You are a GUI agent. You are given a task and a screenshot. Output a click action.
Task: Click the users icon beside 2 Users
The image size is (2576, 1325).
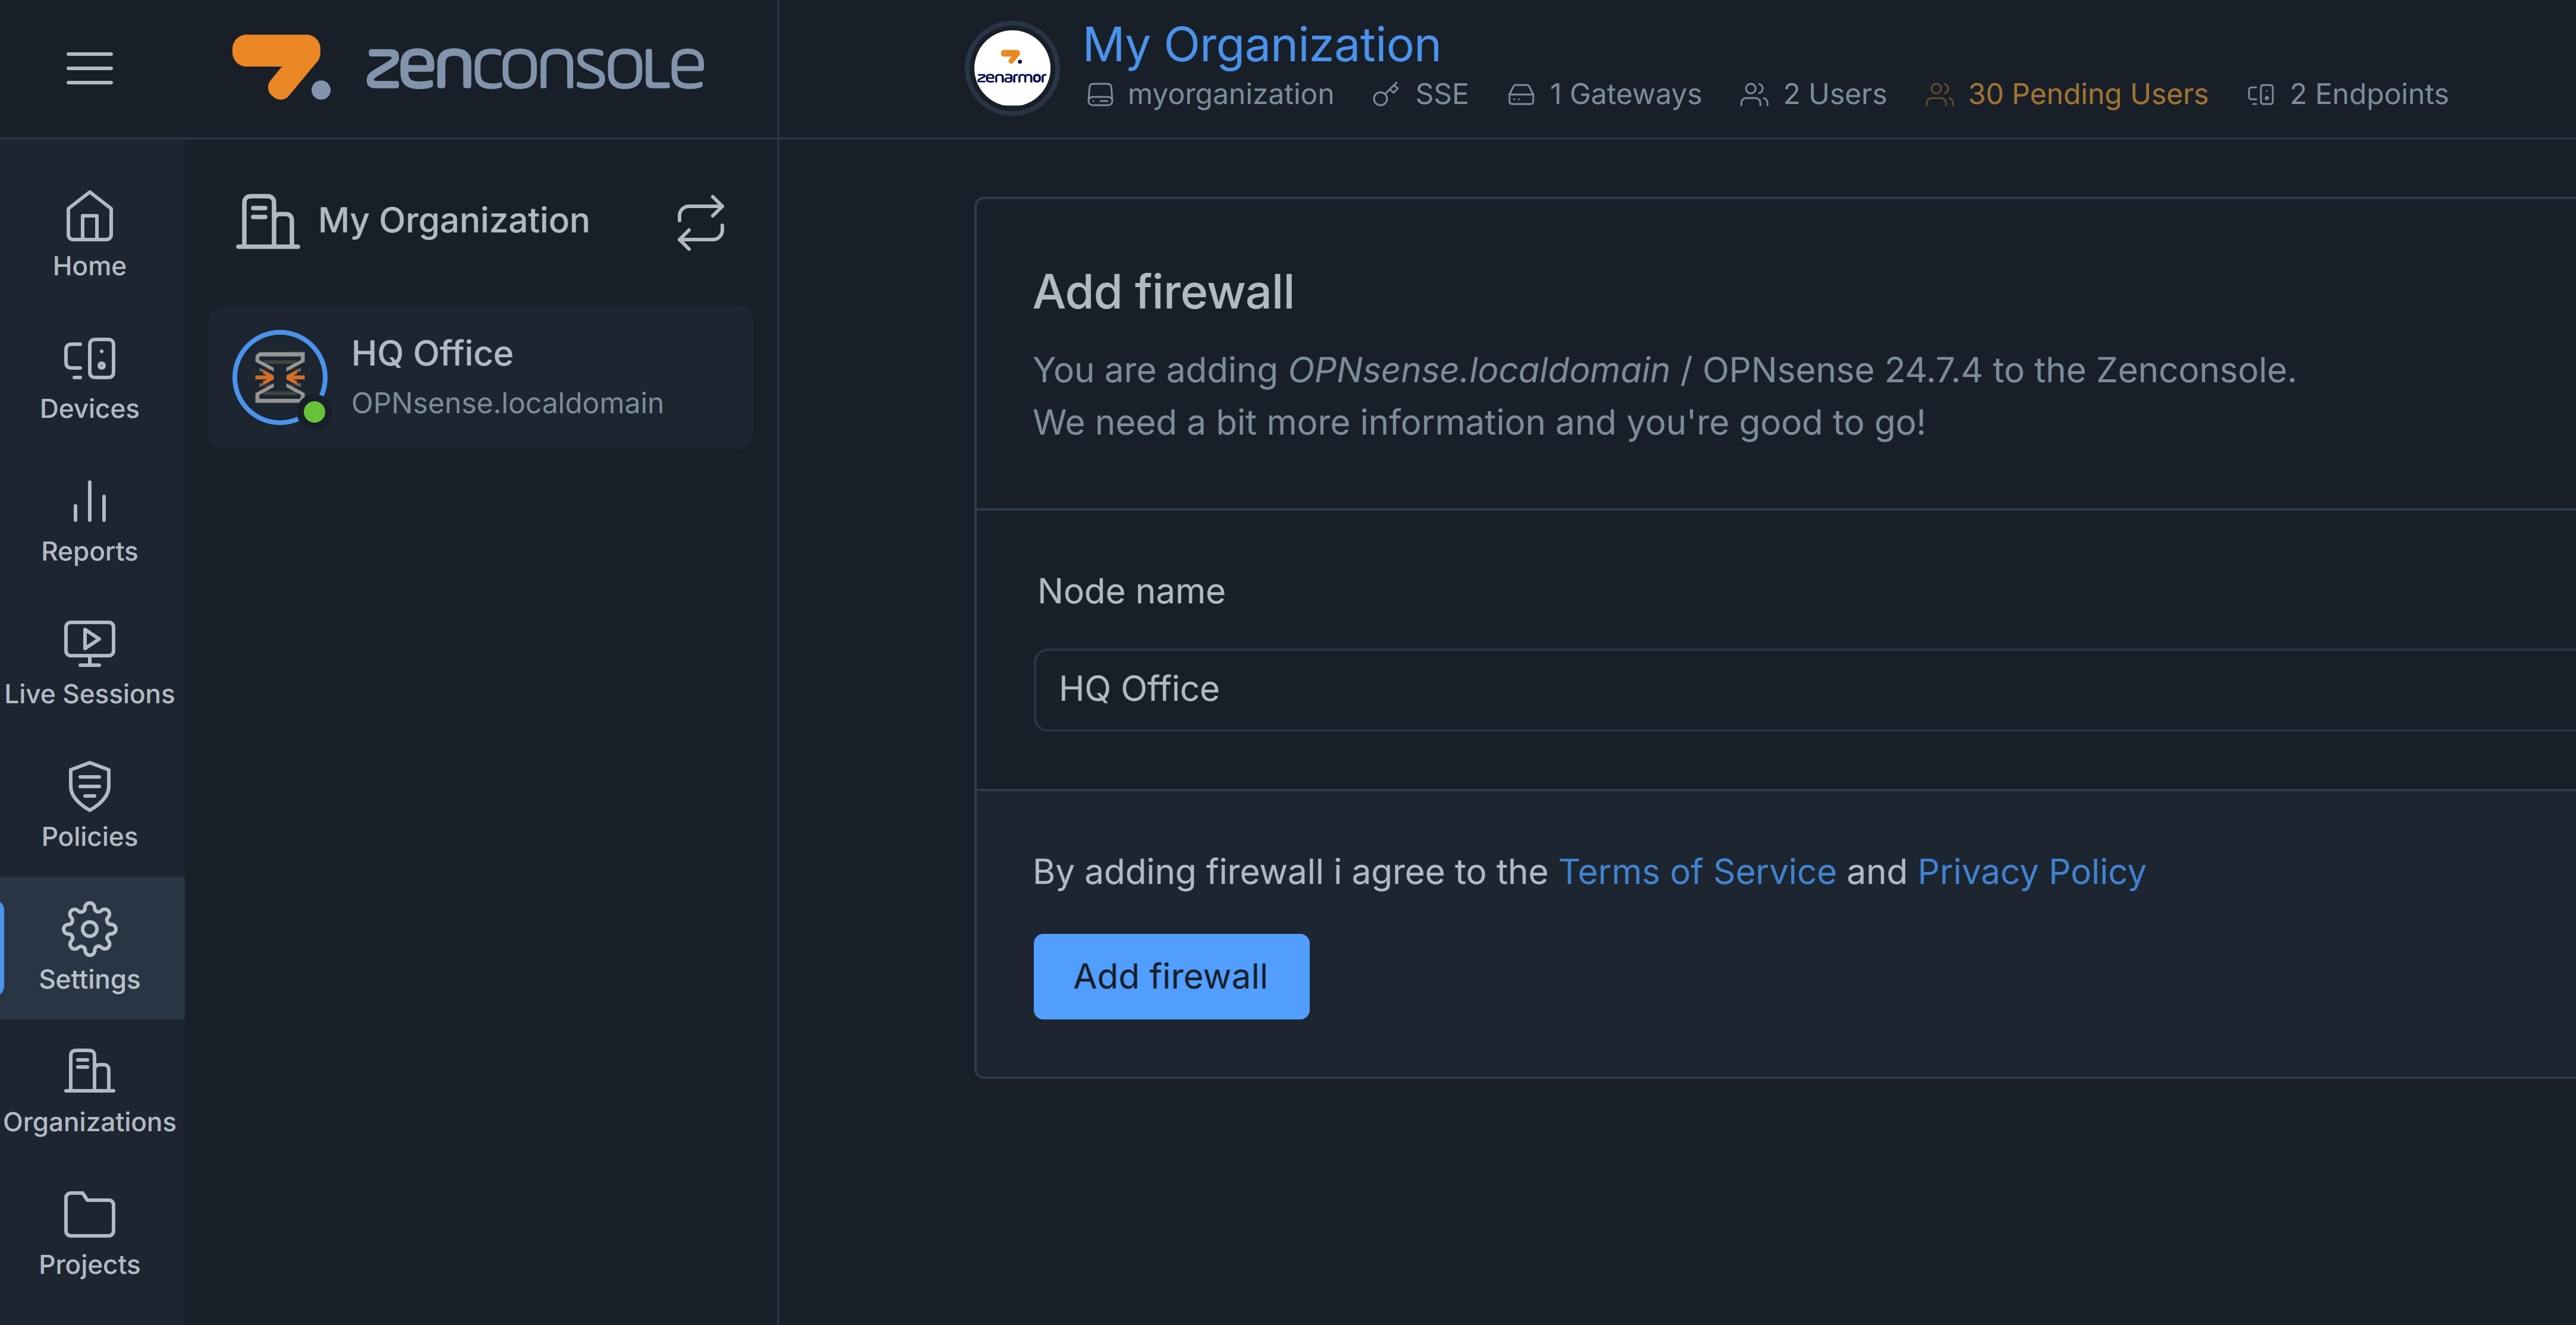(x=1754, y=95)
